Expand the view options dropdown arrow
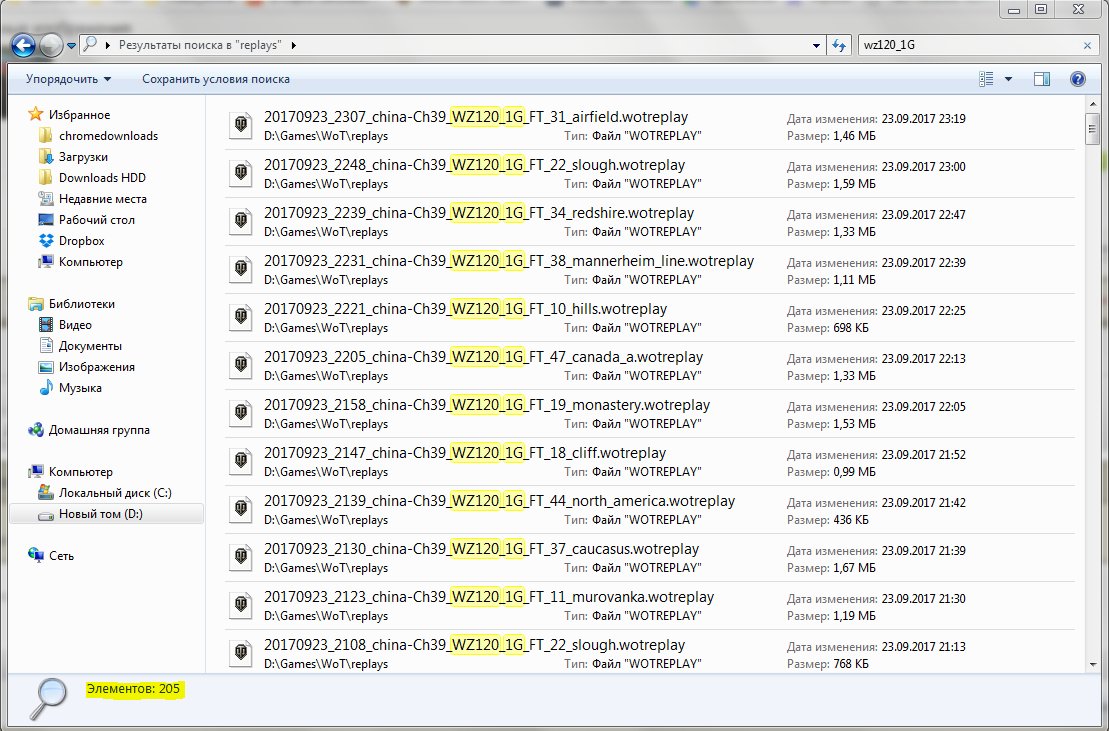 click(1009, 79)
